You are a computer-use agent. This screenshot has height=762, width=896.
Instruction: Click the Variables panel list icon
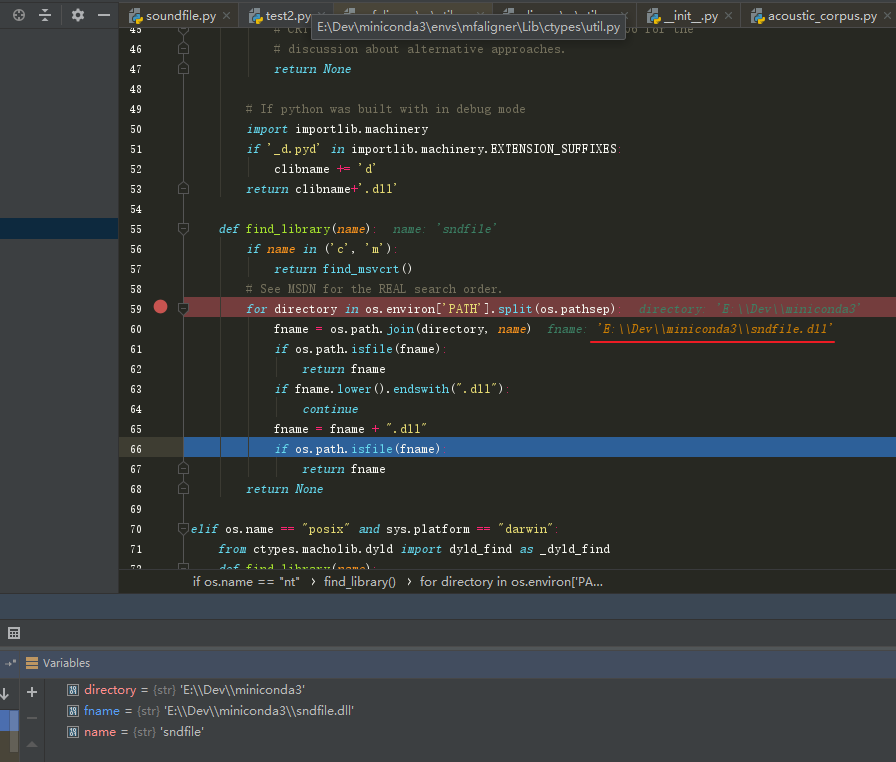pyautogui.click(x=31, y=662)
